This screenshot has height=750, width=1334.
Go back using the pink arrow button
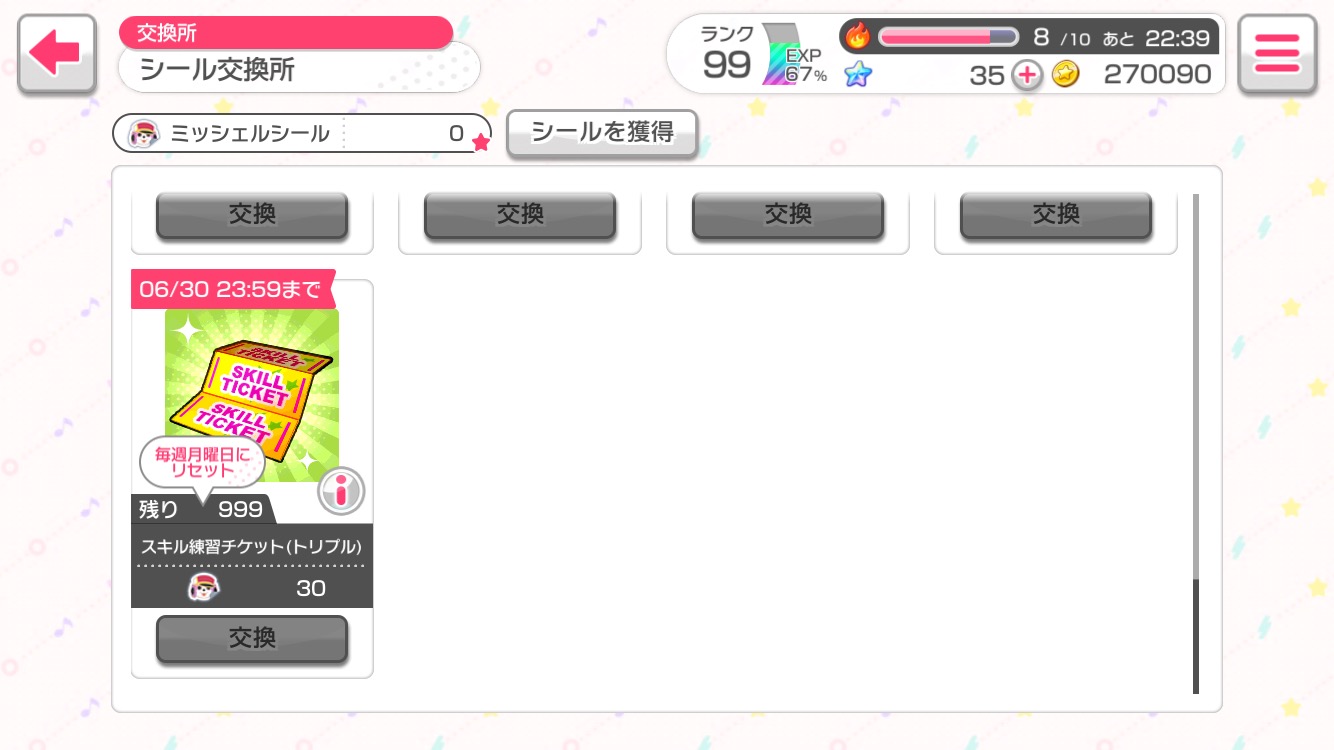tap(56, 54)
